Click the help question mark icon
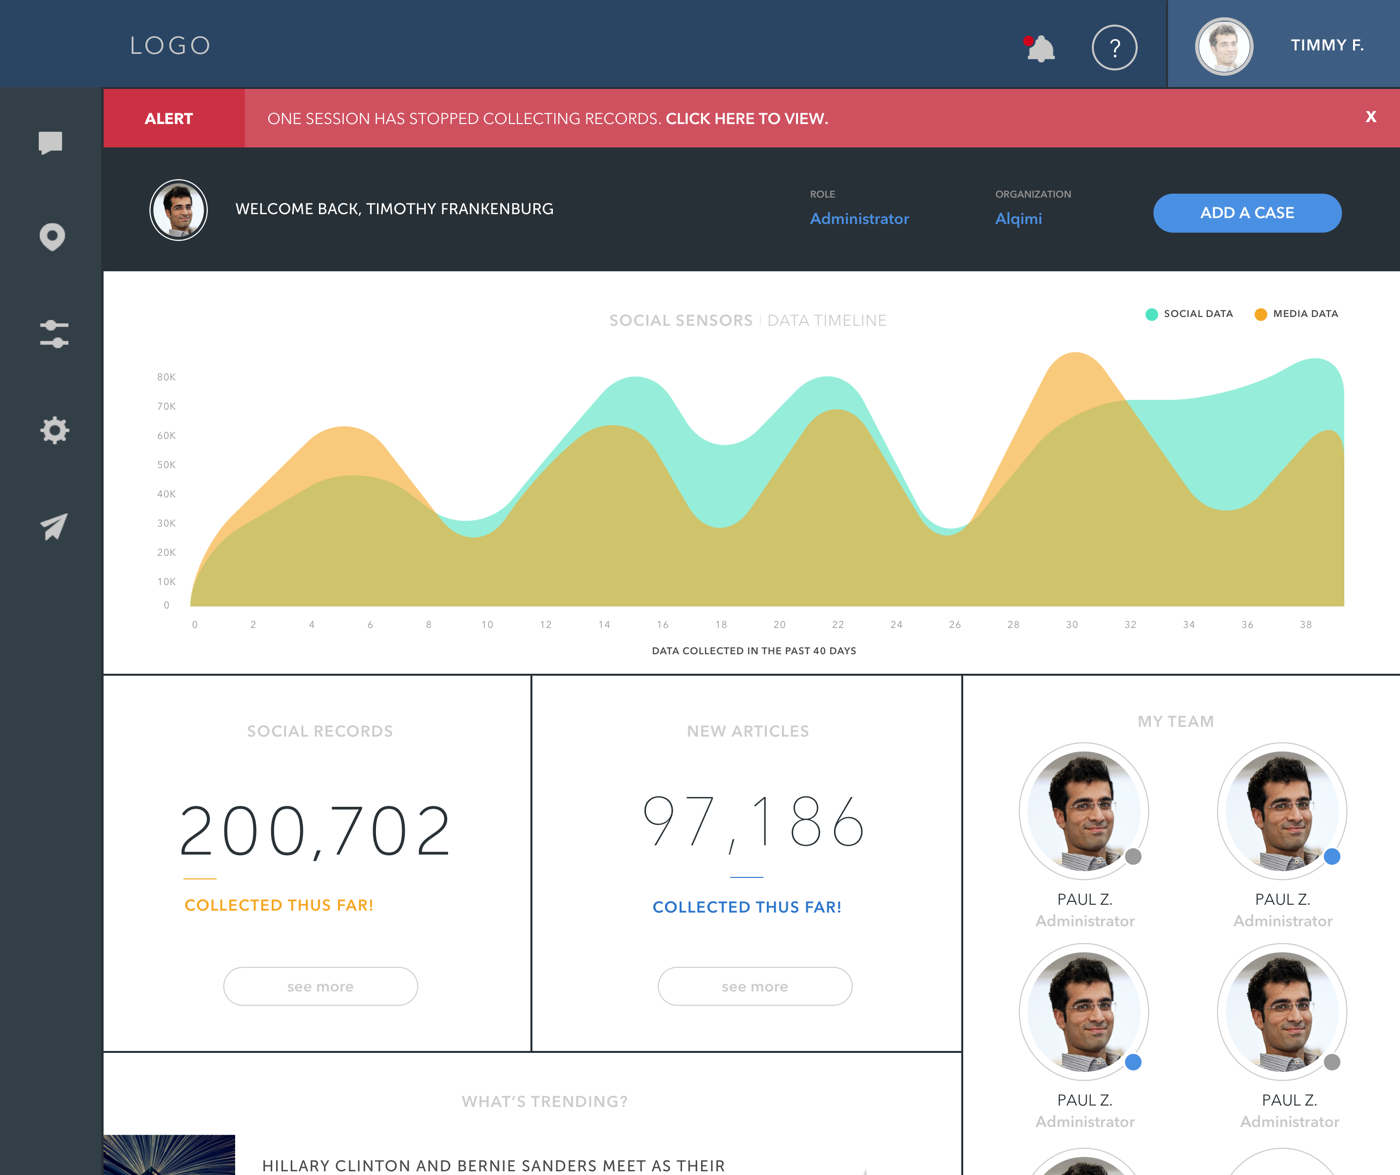 click(1114, 47)
